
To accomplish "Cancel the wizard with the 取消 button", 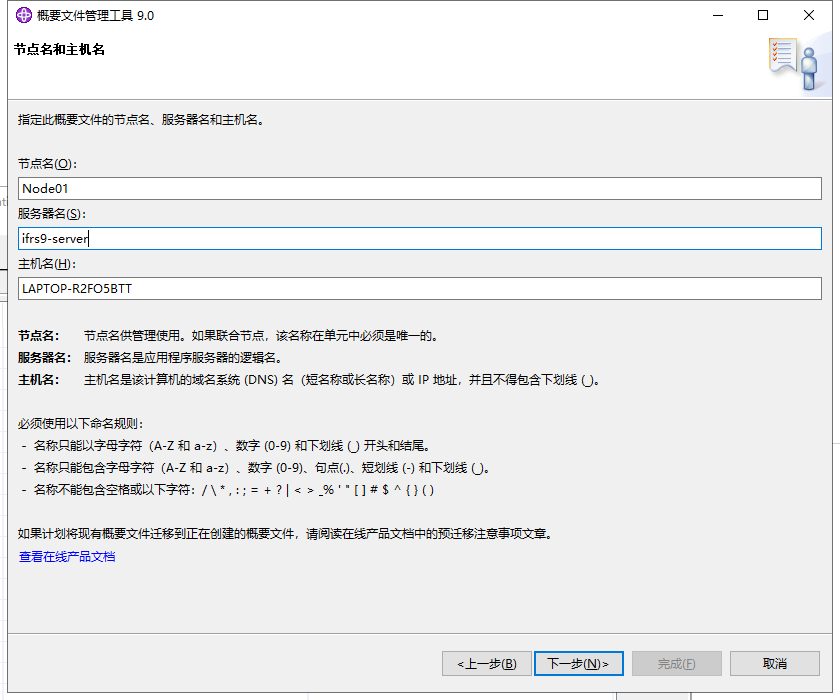I will [775, 664].
